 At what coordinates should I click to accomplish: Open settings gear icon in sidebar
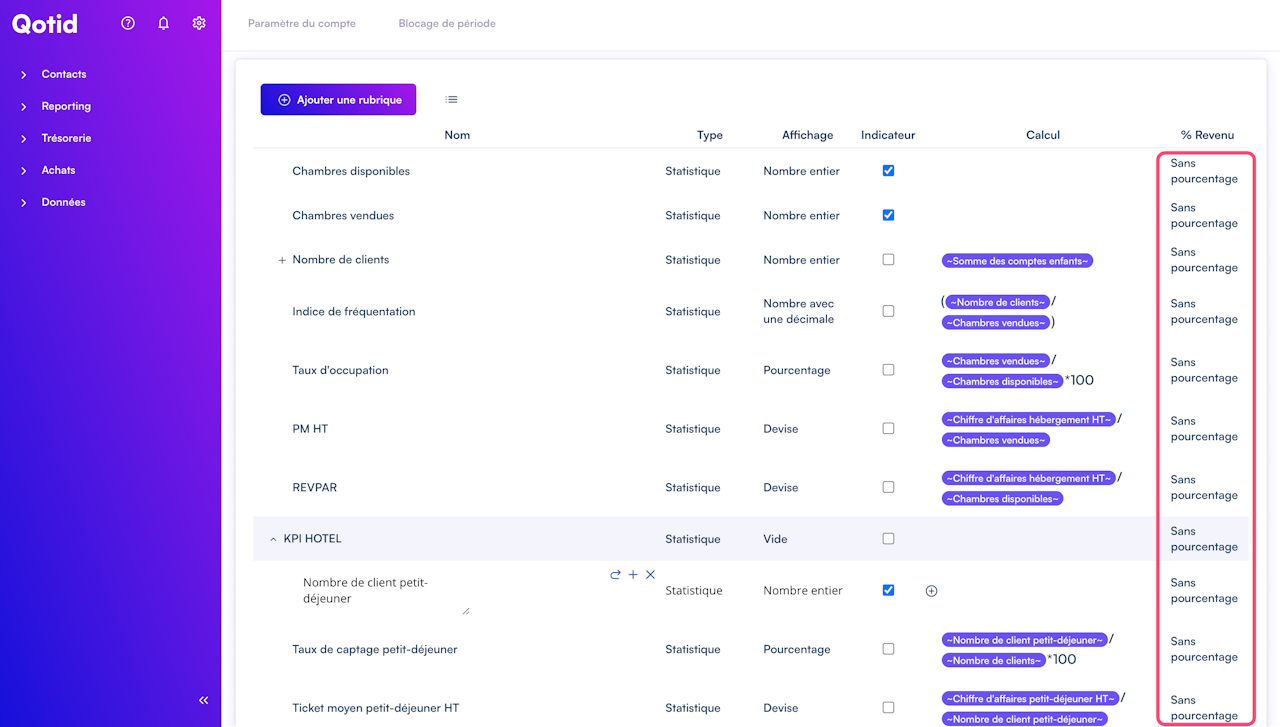[199, 23]
